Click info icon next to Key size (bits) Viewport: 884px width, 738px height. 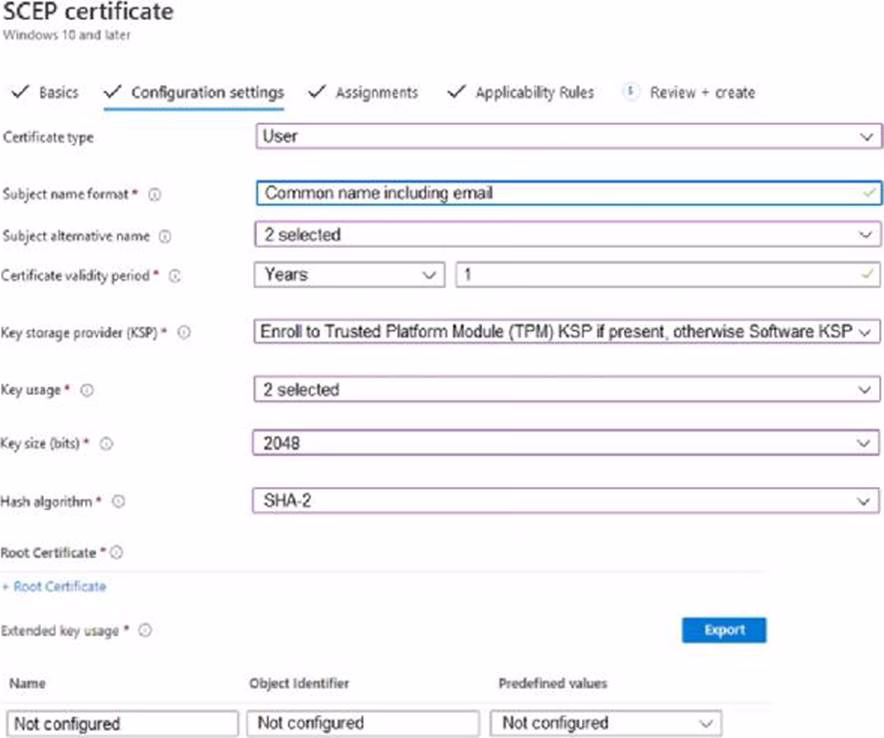pyautogui.click(x=106, y=444)
